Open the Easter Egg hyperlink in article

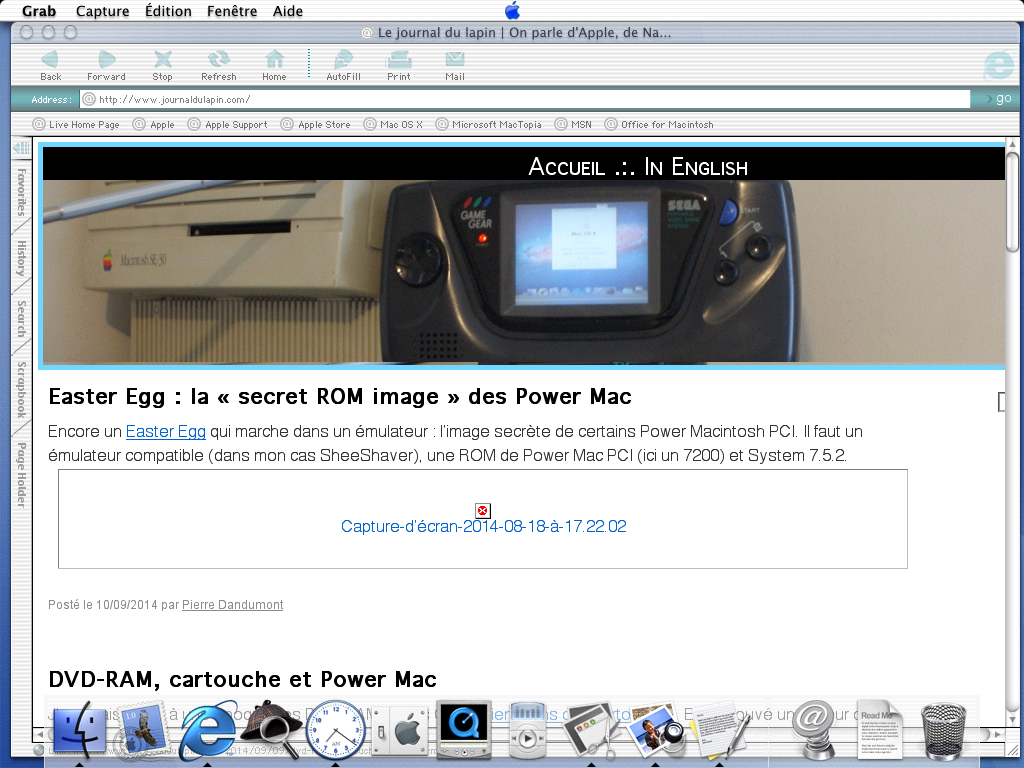tap(166, 432)
